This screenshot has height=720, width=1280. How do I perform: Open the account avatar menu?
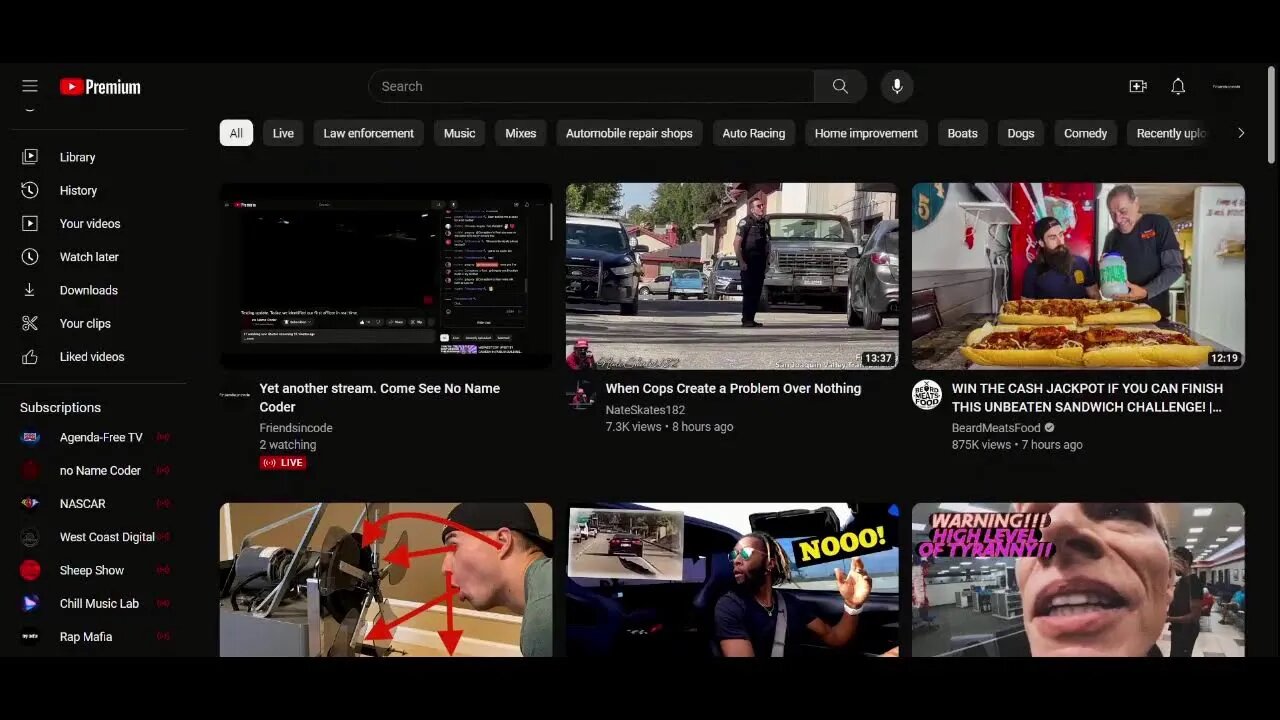[1226, 87]
